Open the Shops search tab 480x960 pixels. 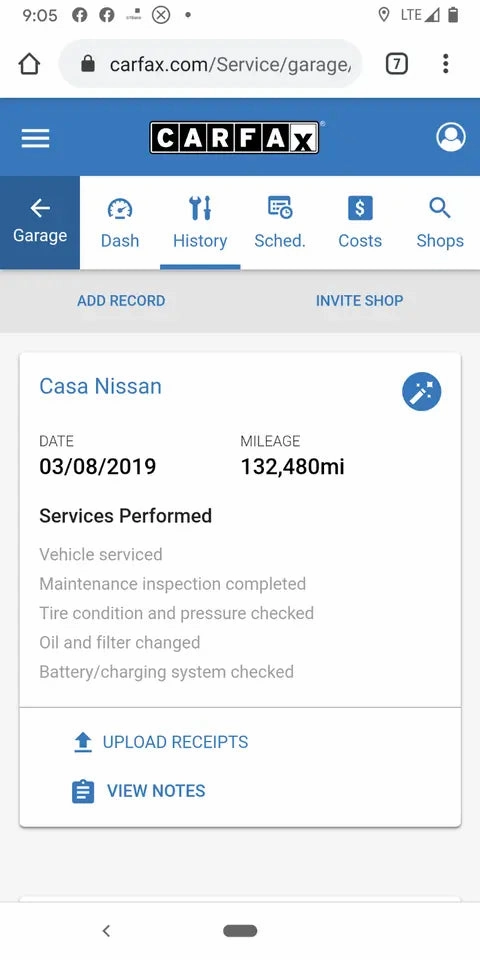tap(440, 222)
